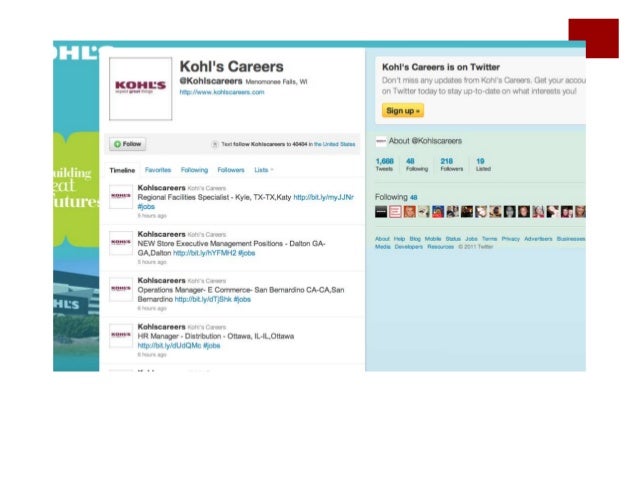Expand the Lists dropdown

click(264, 170)
